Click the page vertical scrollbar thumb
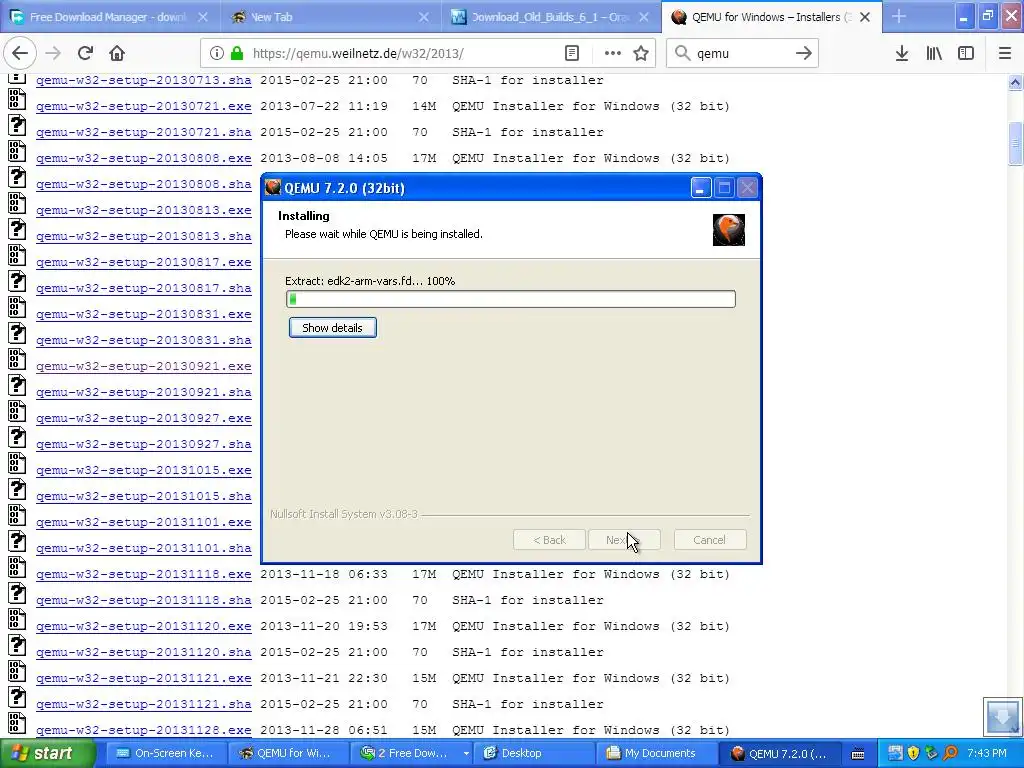The image size is (1024, 768). point(1015,143)
